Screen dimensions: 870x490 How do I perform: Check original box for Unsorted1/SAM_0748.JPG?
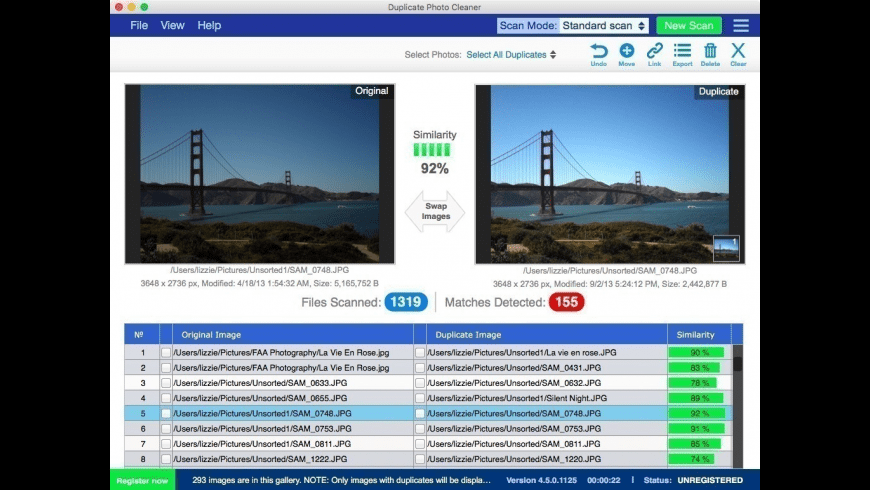[x=166, y=413]
